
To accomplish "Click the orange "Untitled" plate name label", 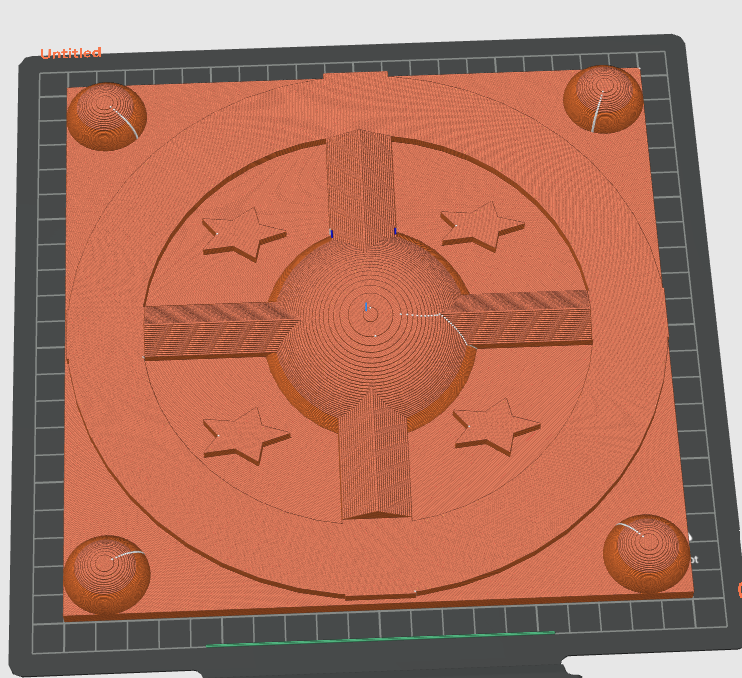I will (71, 53).
